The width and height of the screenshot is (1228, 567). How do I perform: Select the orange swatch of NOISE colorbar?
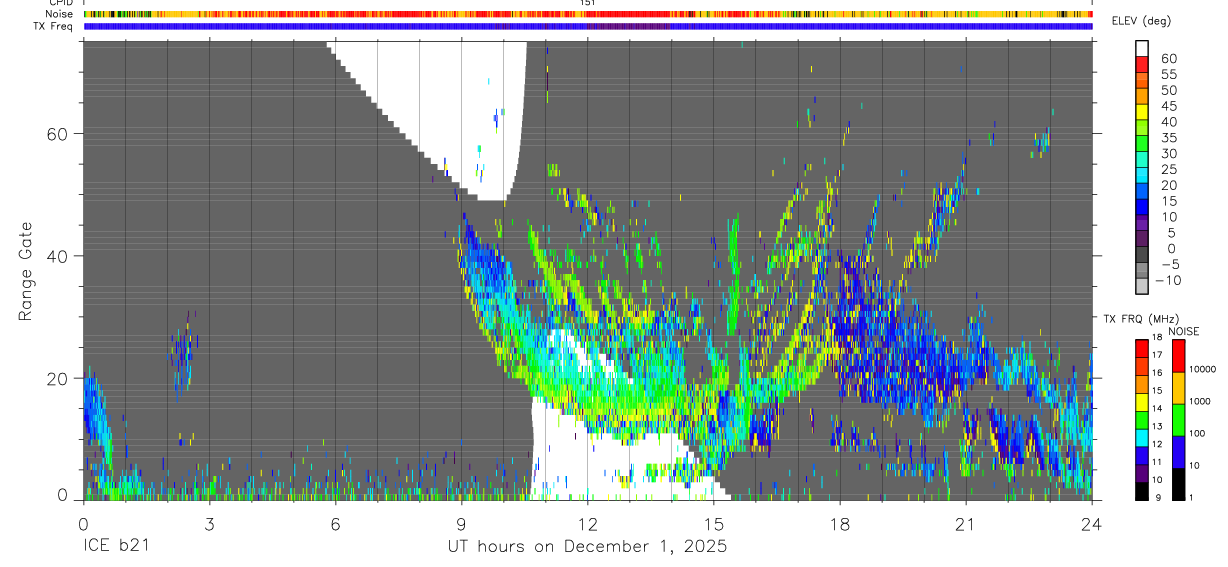[1178, 388]
